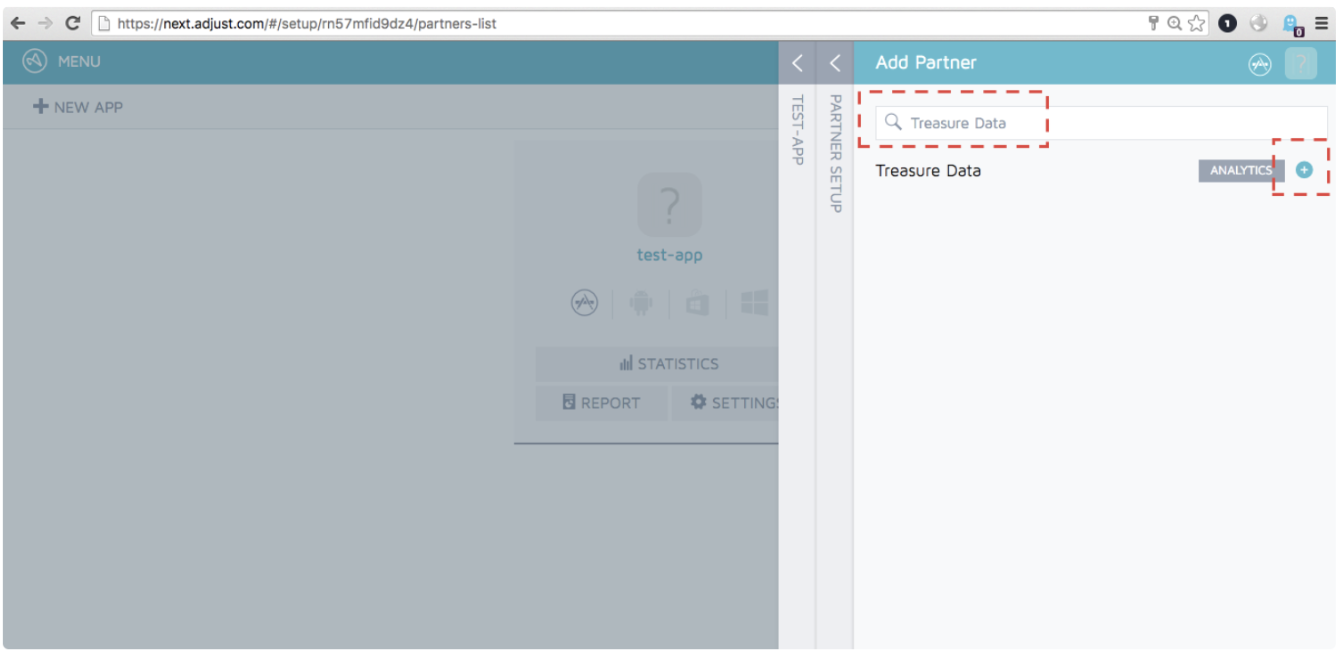Select the iOS App Store icon under test-app

(584, 303)
